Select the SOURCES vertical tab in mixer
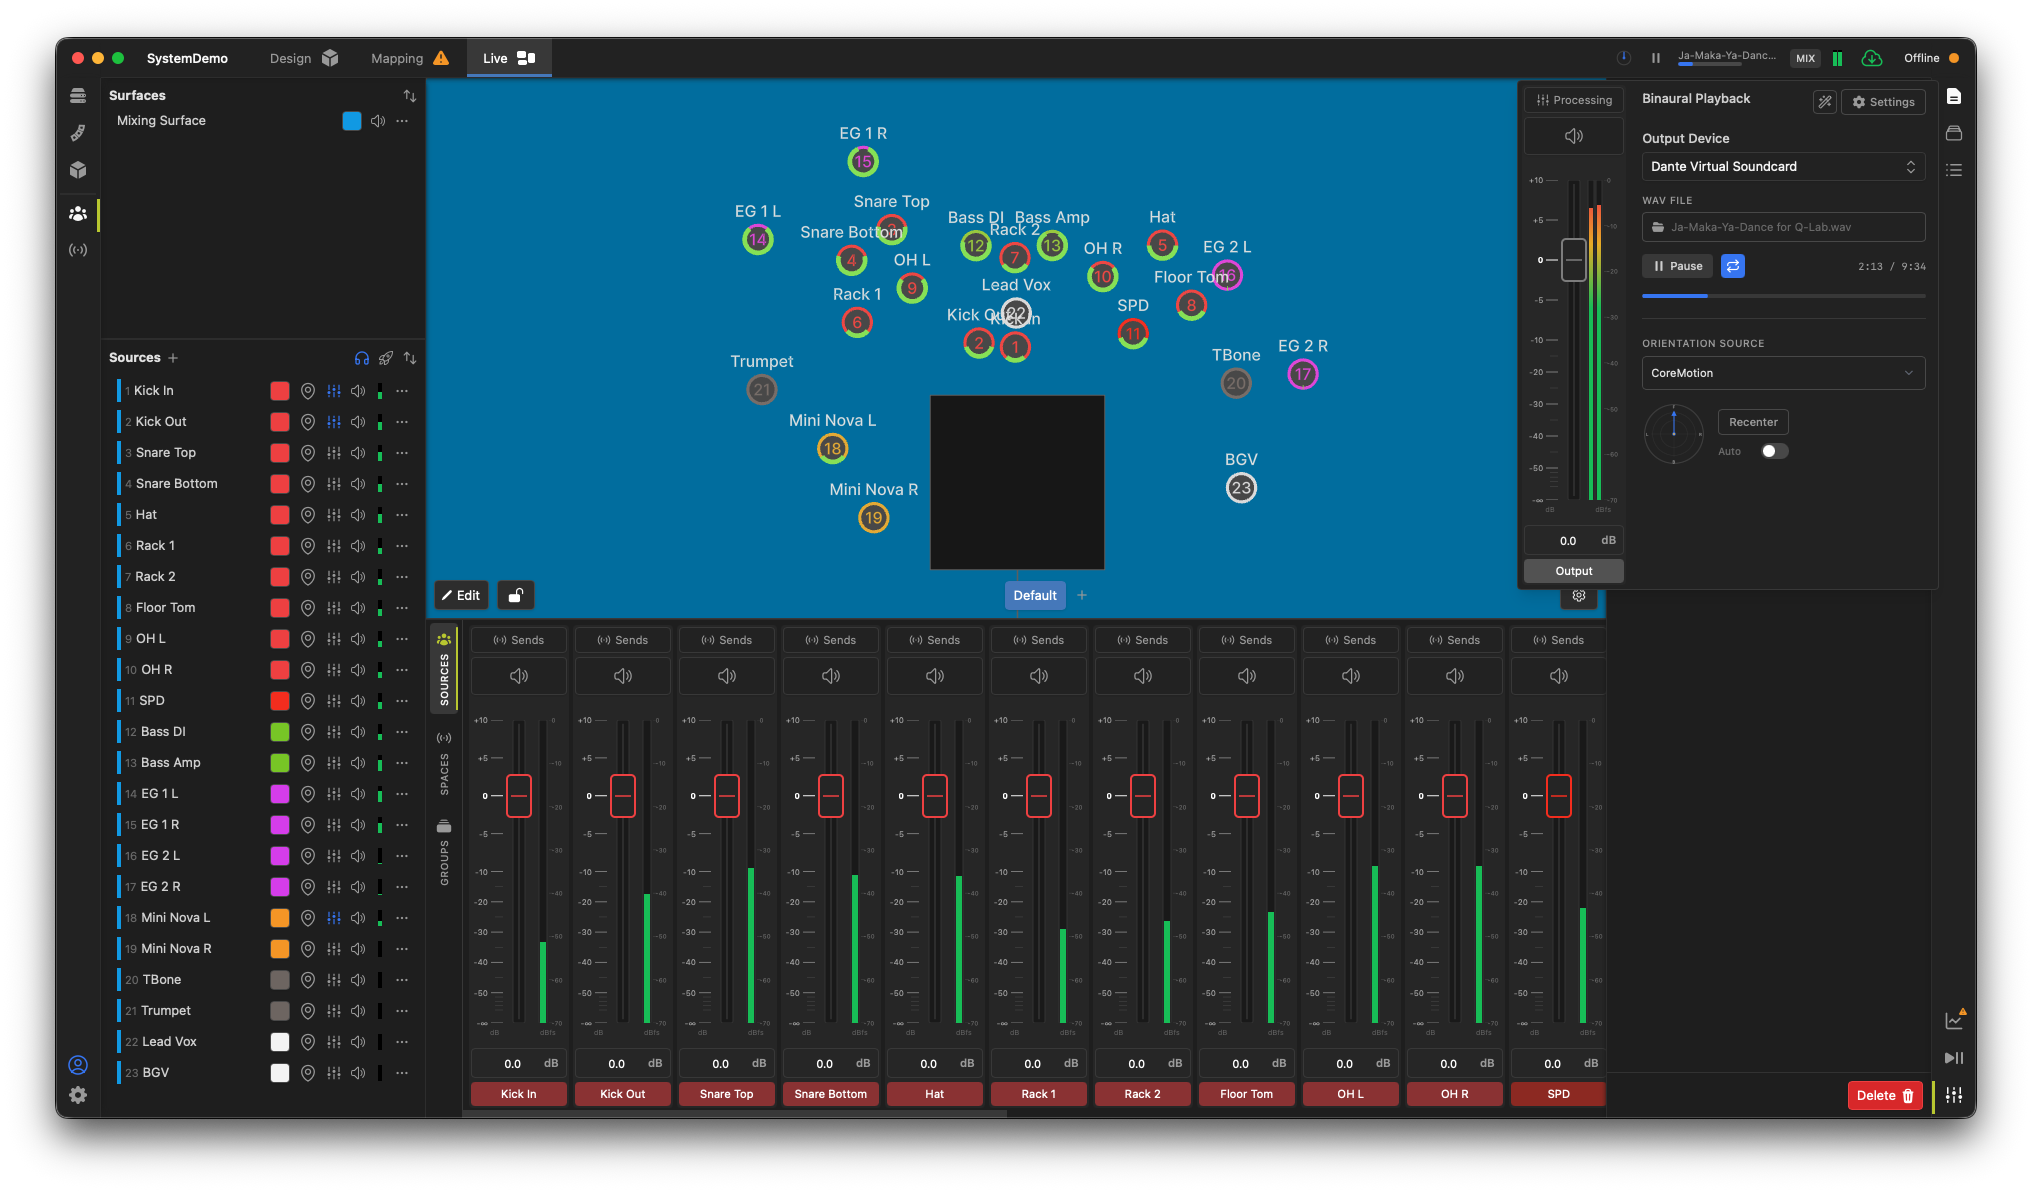 pos(444,668)
